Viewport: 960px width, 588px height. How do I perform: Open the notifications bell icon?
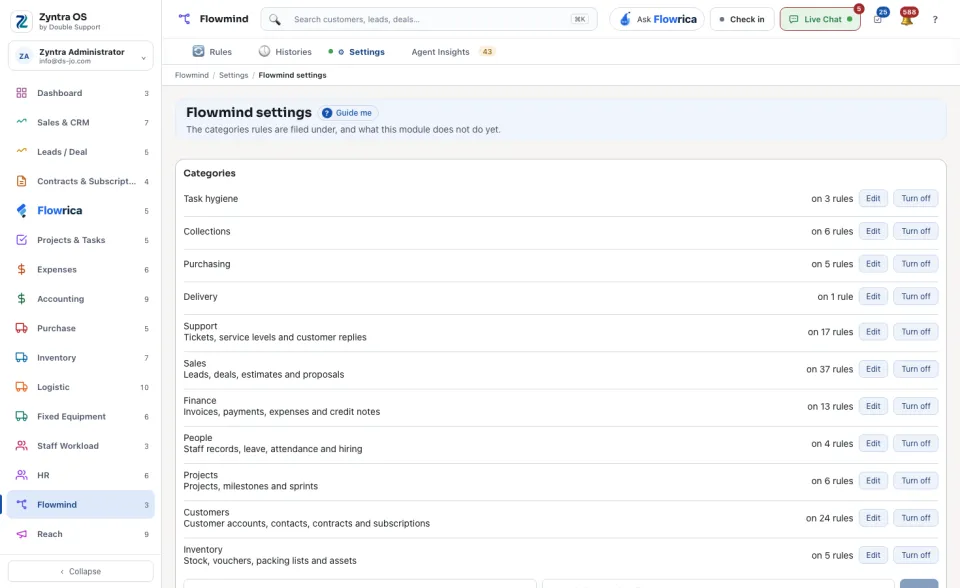click(907, 19)
